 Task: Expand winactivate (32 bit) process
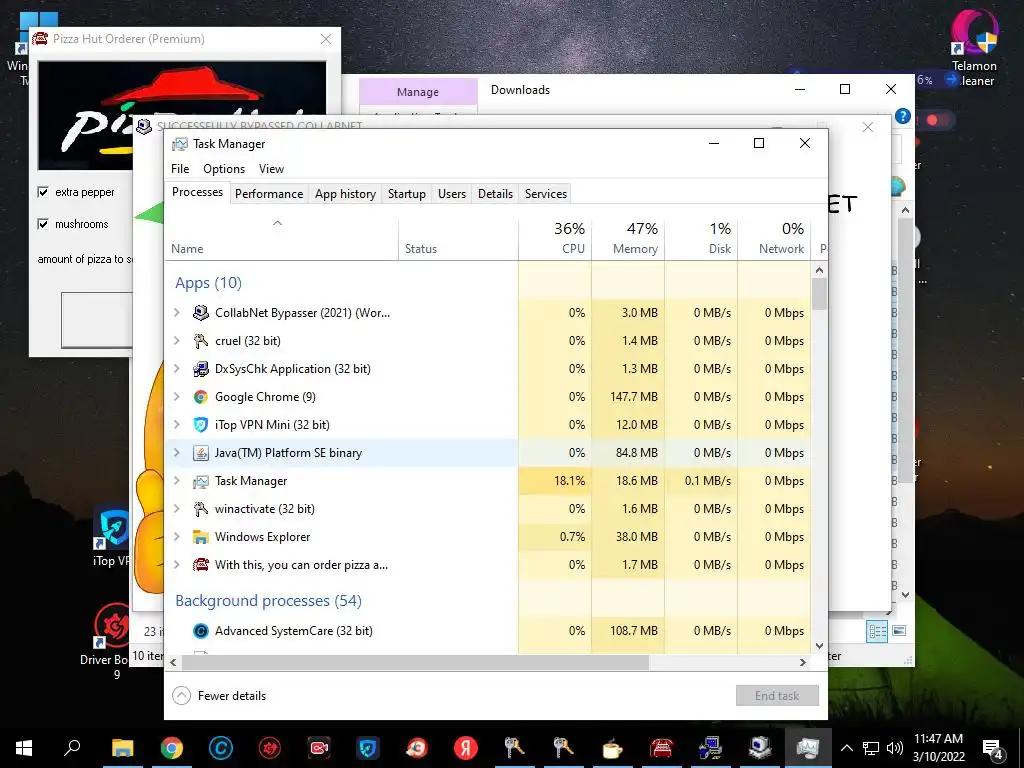pos(176,509)
